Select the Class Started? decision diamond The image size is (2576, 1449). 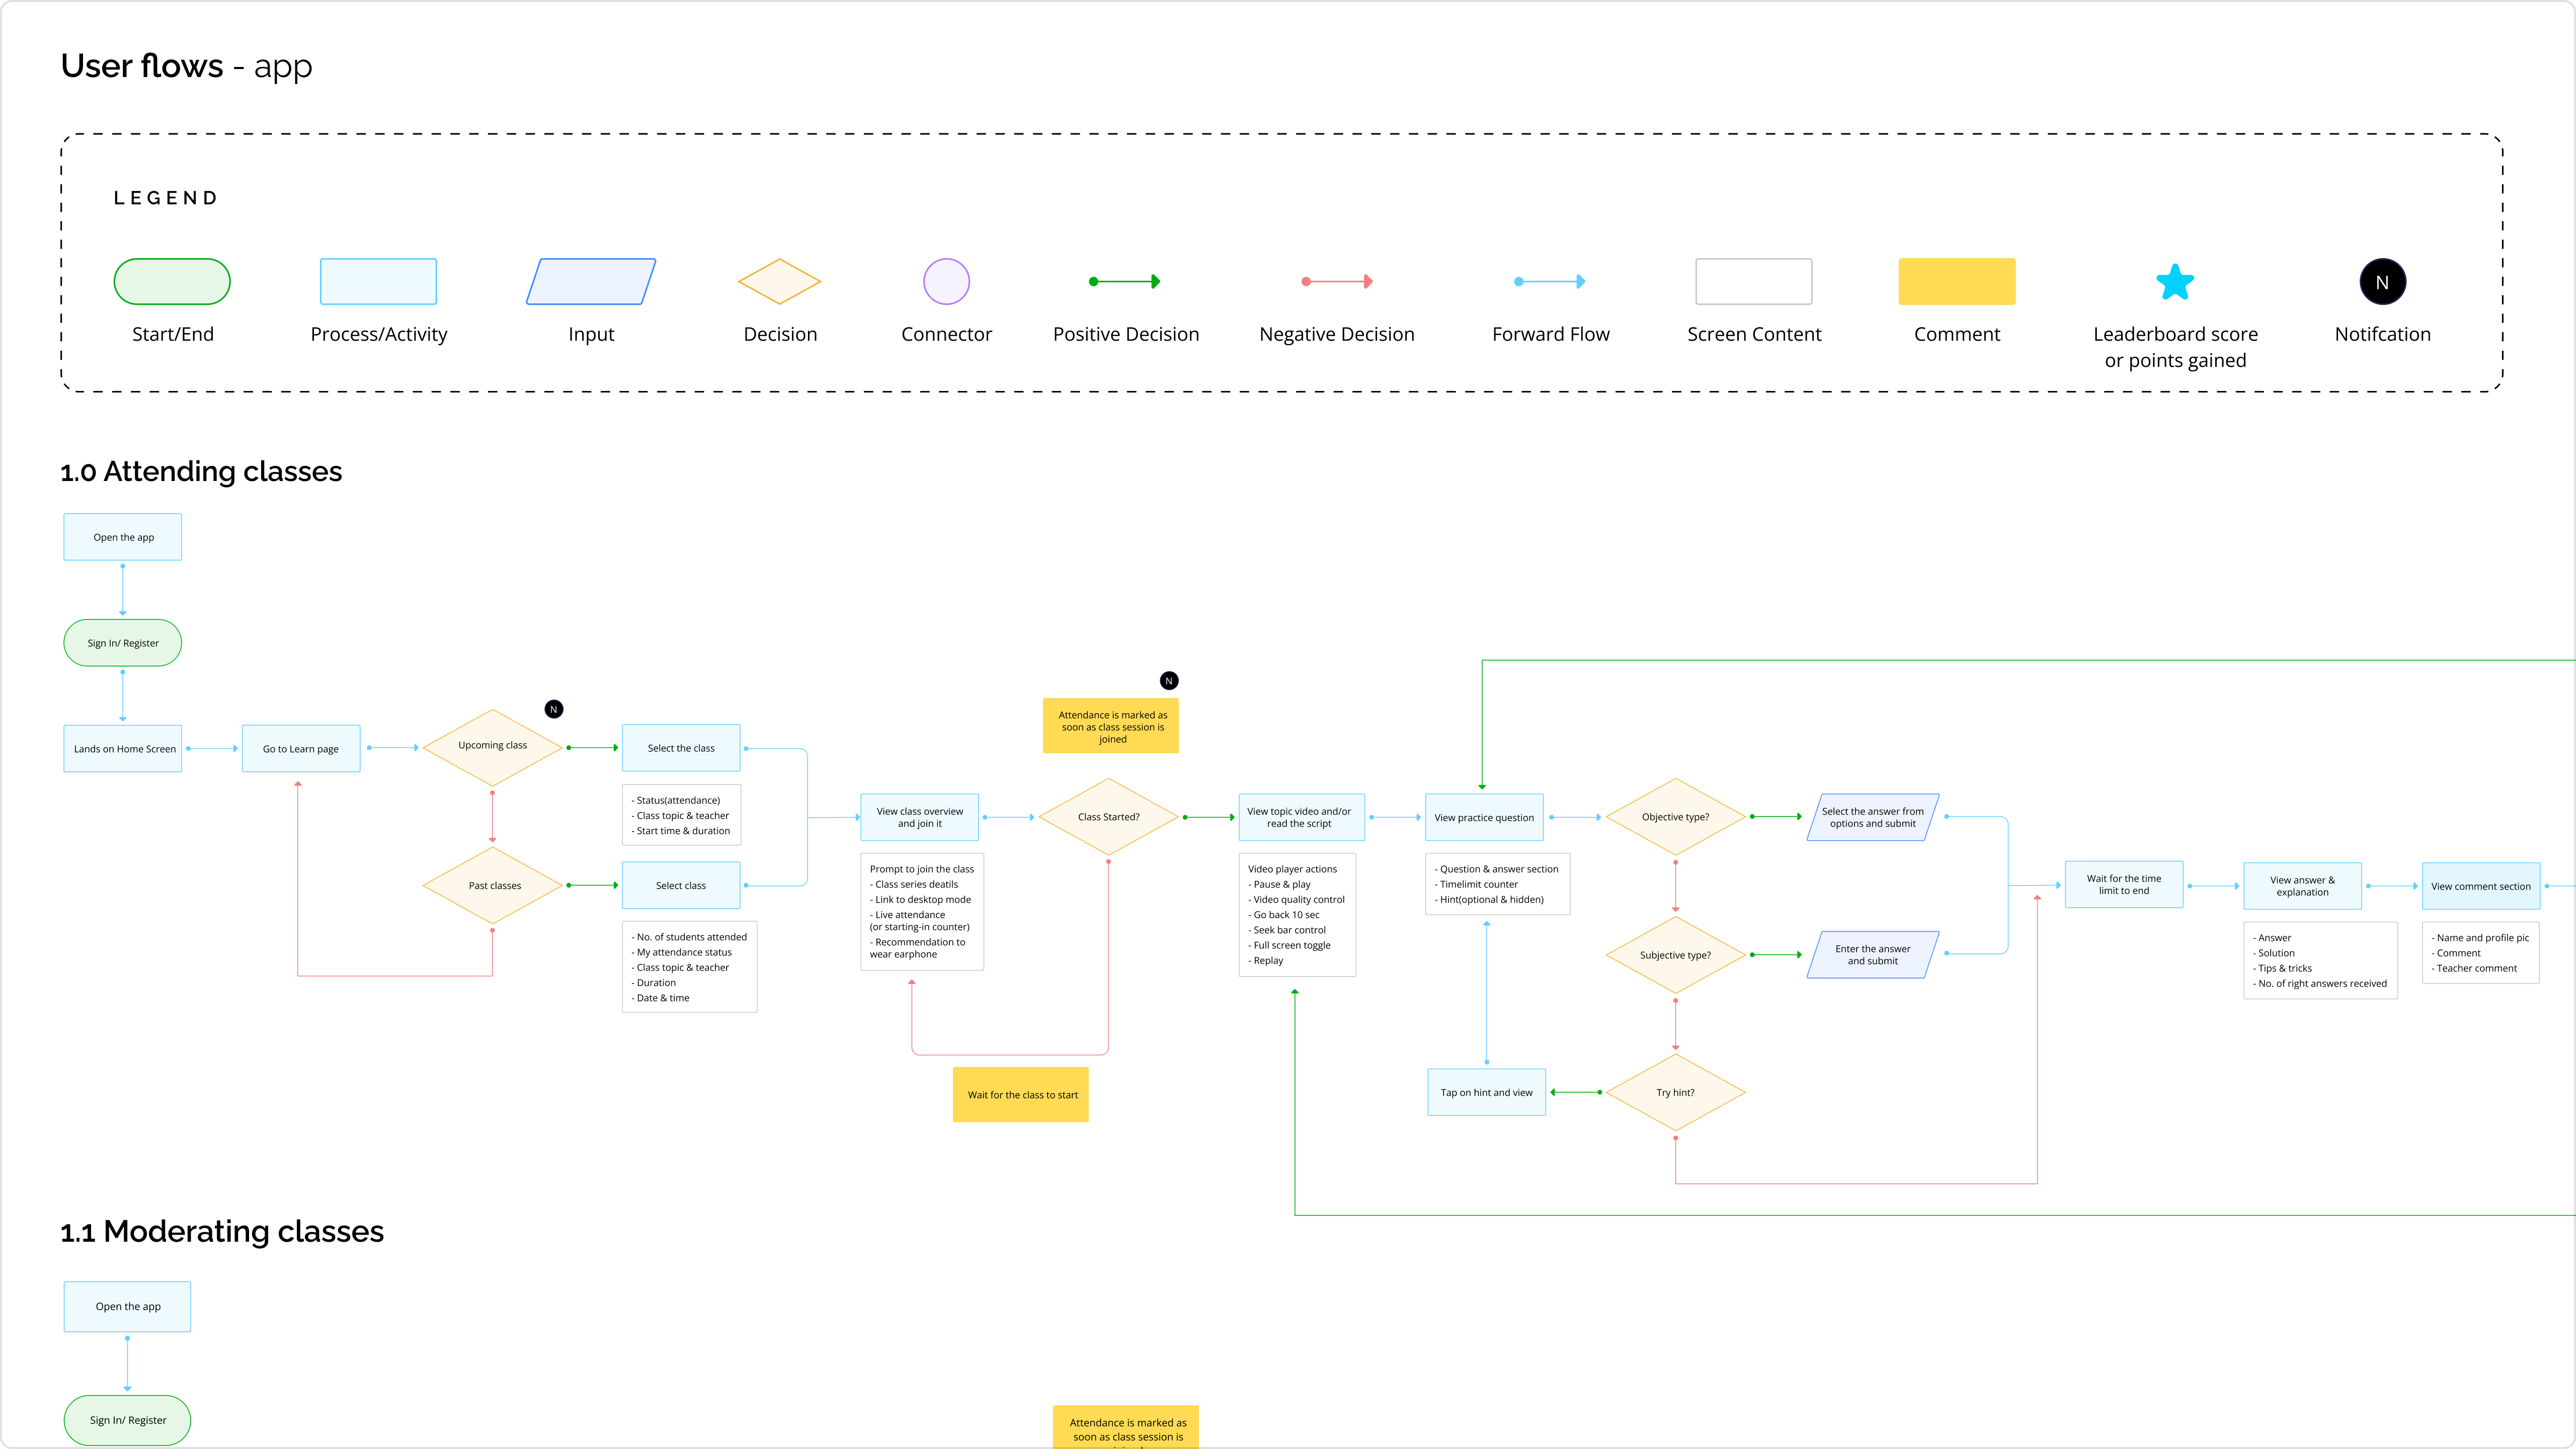tap(1108, 817)
